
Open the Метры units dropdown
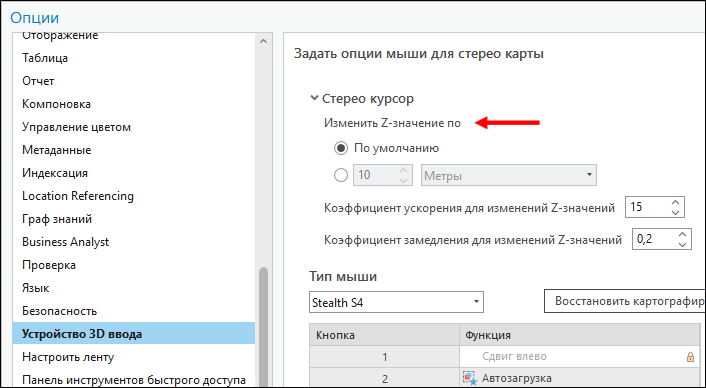tap(509, 175)
